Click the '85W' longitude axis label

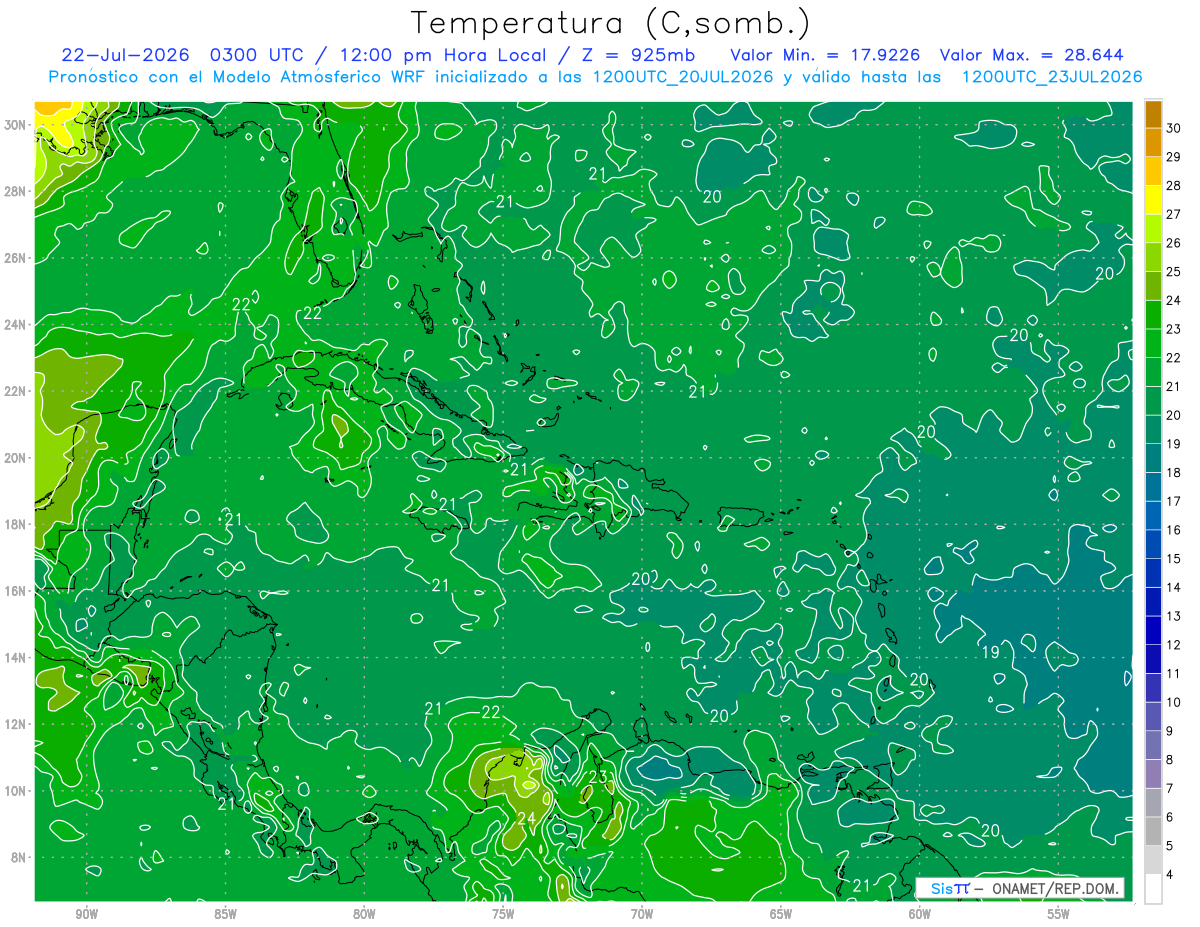click(225, 914)
